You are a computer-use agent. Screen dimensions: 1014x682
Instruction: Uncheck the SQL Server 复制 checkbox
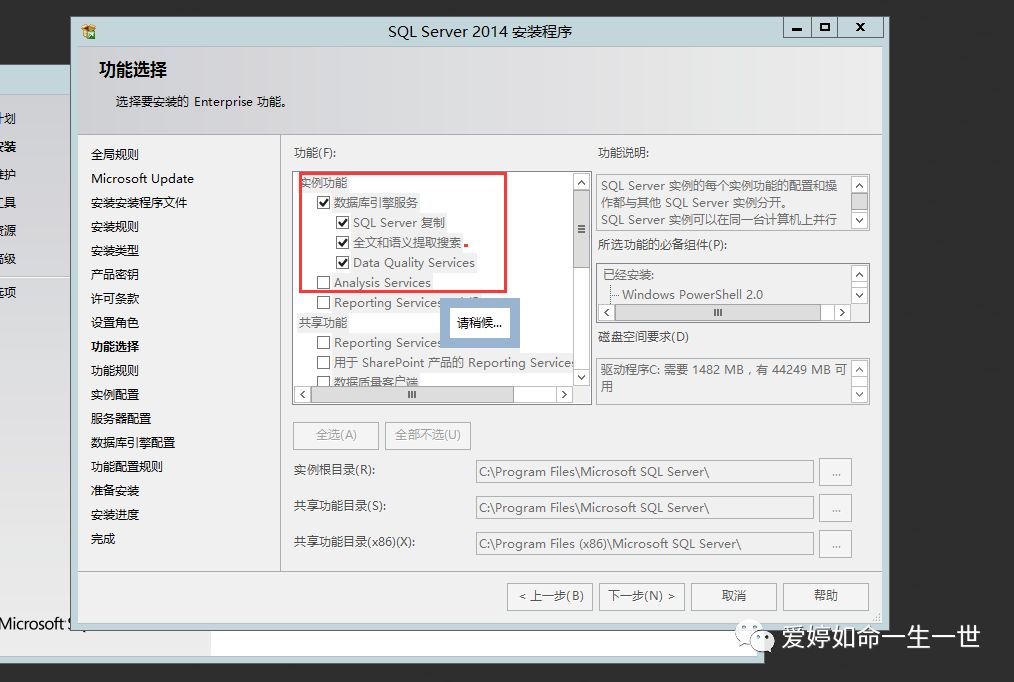[x=343, y=222]
